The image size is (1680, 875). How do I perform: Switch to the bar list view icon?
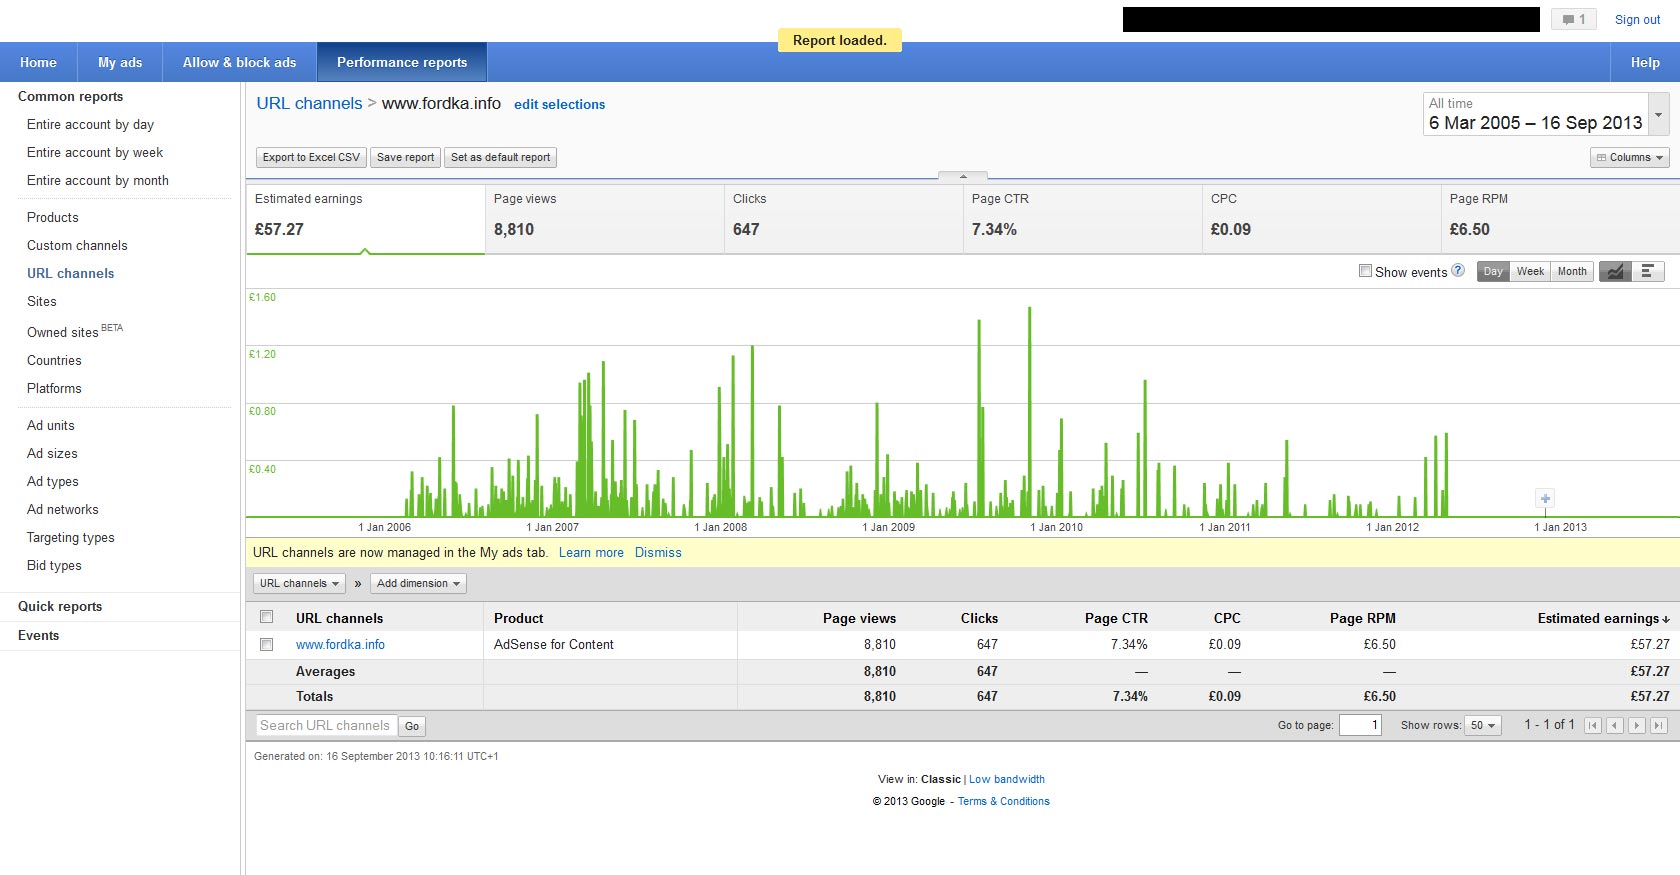tap(1647, 271)
